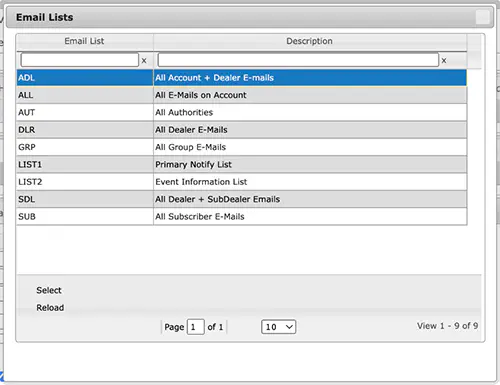
Task: Open the rows-per-page dropdown showing 10
Action: tap(279, 327)
